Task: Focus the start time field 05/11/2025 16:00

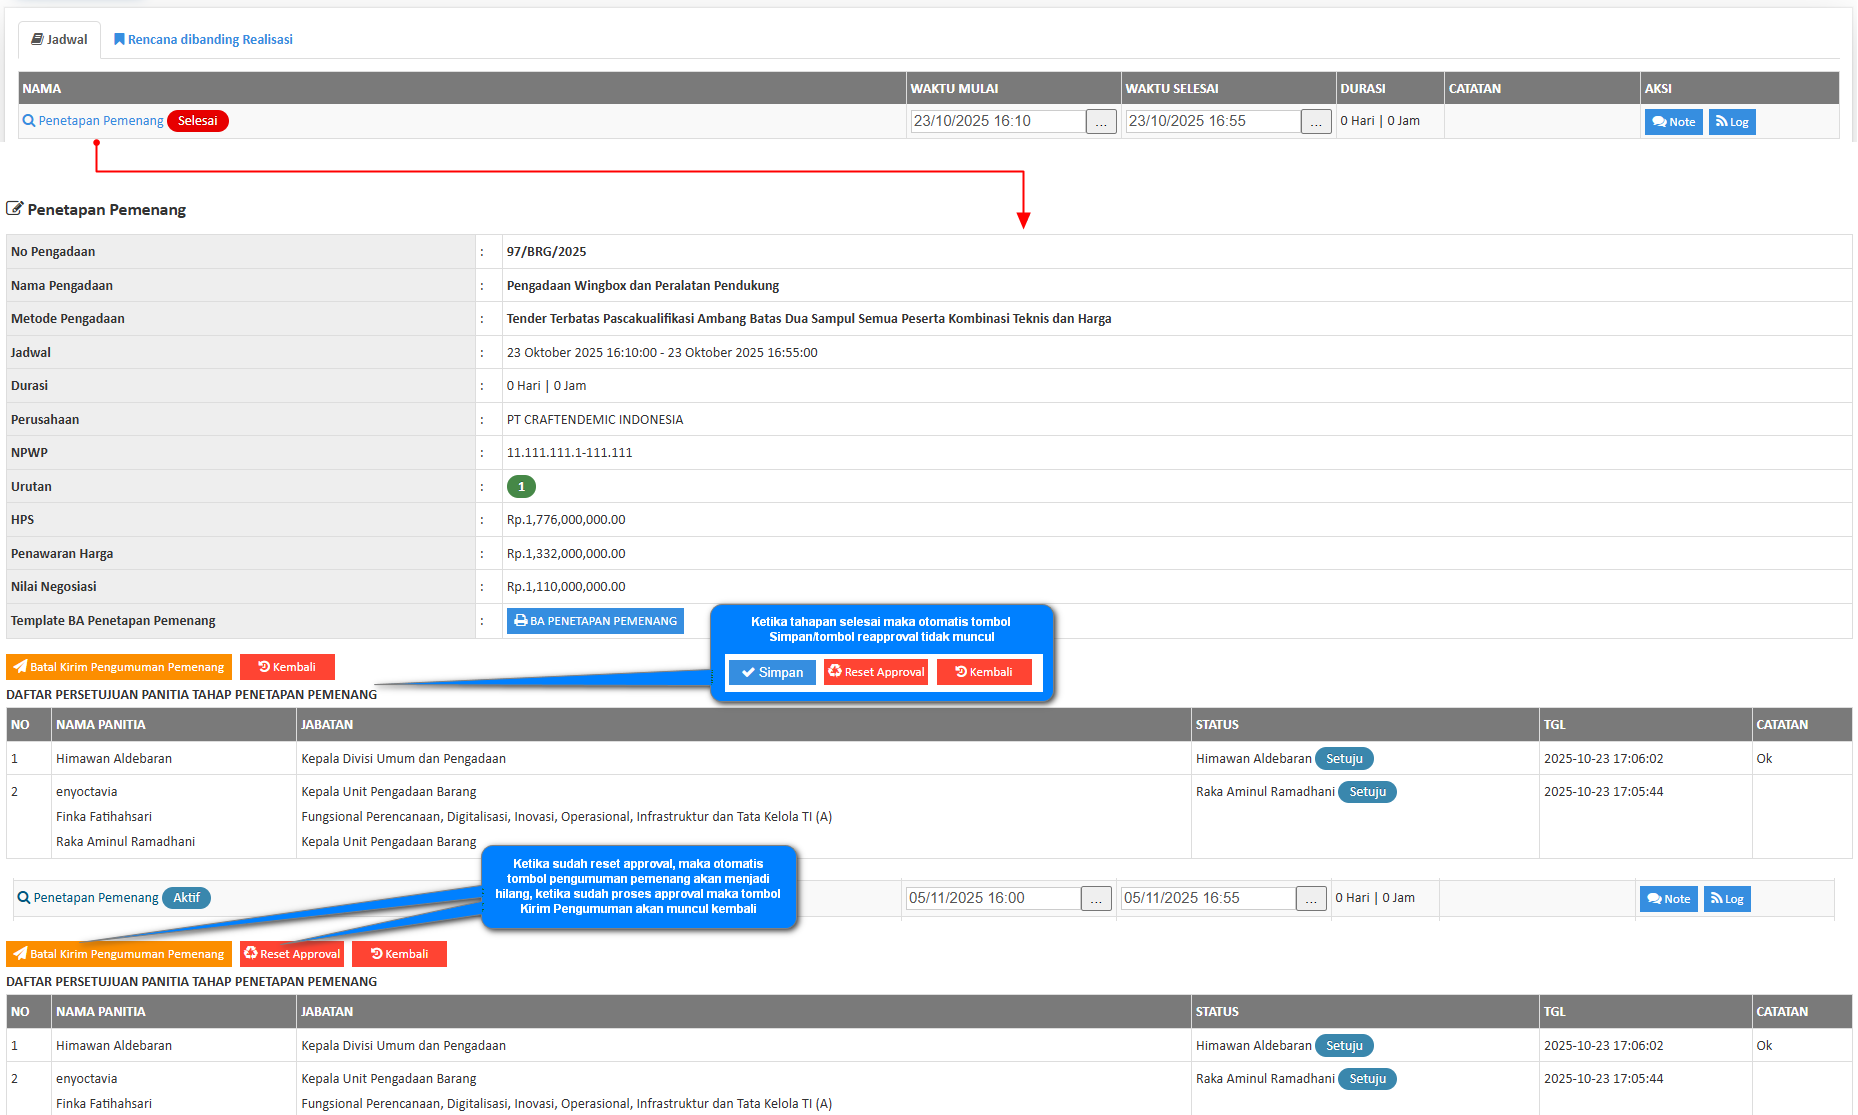Action: (993, 898)
